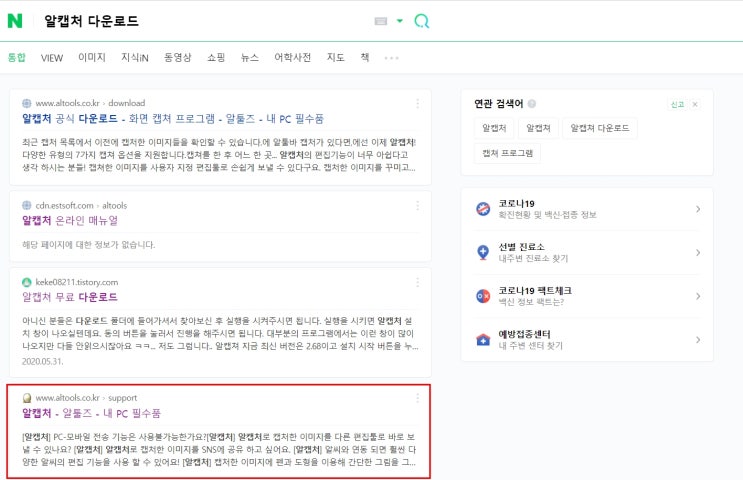Image resolution: width=743 pixels, height=480 pixels.
Task: Select the 동영상 tab
Action: 178,57
